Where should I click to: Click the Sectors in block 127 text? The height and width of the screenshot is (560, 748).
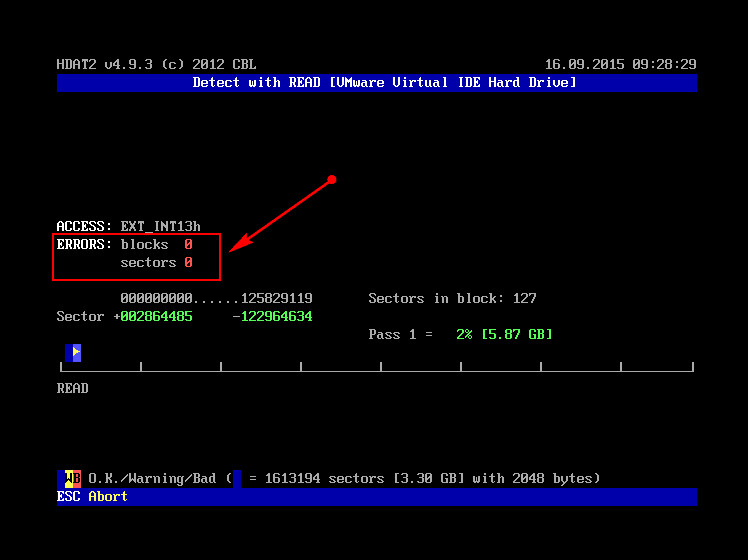tap(452, 299)
